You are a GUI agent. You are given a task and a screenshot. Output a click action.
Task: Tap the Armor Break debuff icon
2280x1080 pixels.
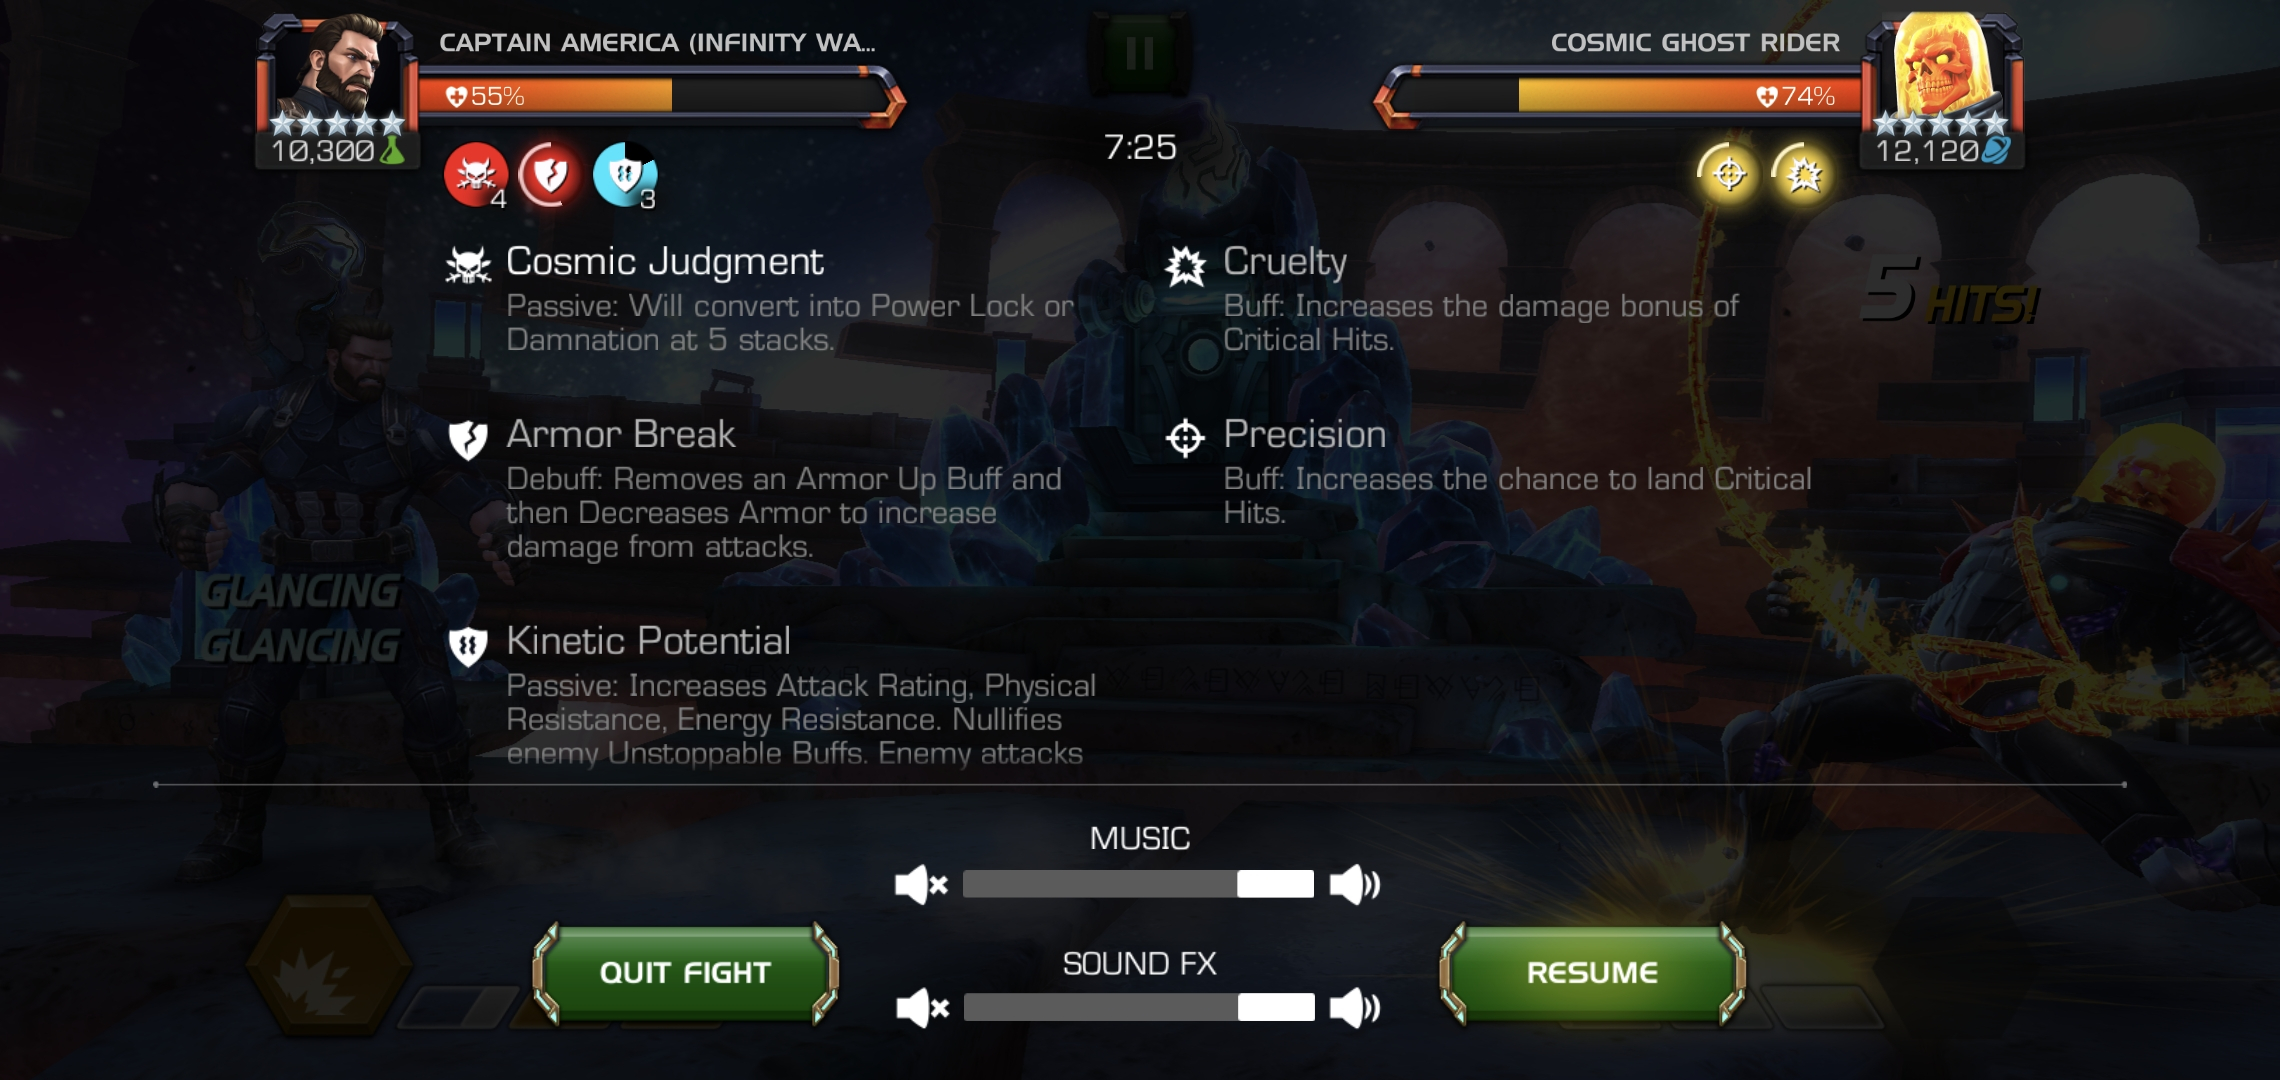[549, 175]
